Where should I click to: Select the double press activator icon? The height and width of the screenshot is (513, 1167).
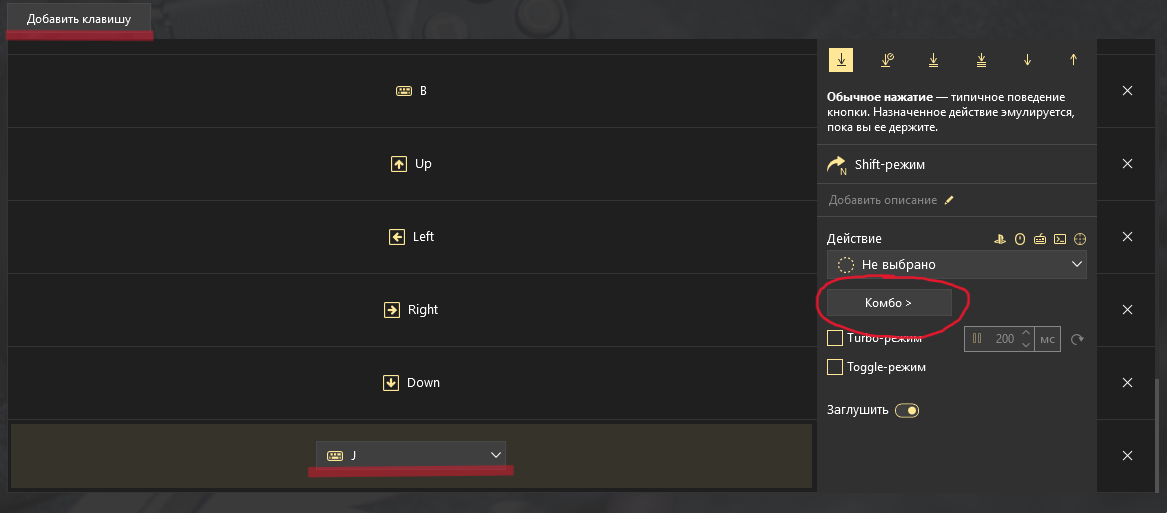pyautogui.click(x=933, y=60)
